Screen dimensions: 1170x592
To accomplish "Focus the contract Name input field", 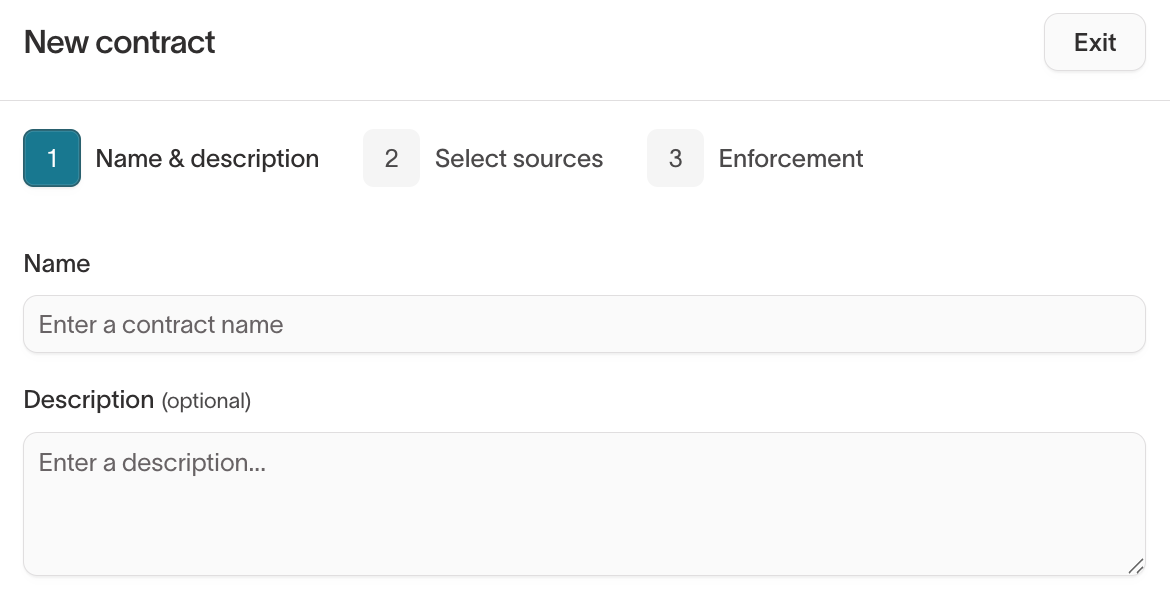I will click(x=584, y=324).
